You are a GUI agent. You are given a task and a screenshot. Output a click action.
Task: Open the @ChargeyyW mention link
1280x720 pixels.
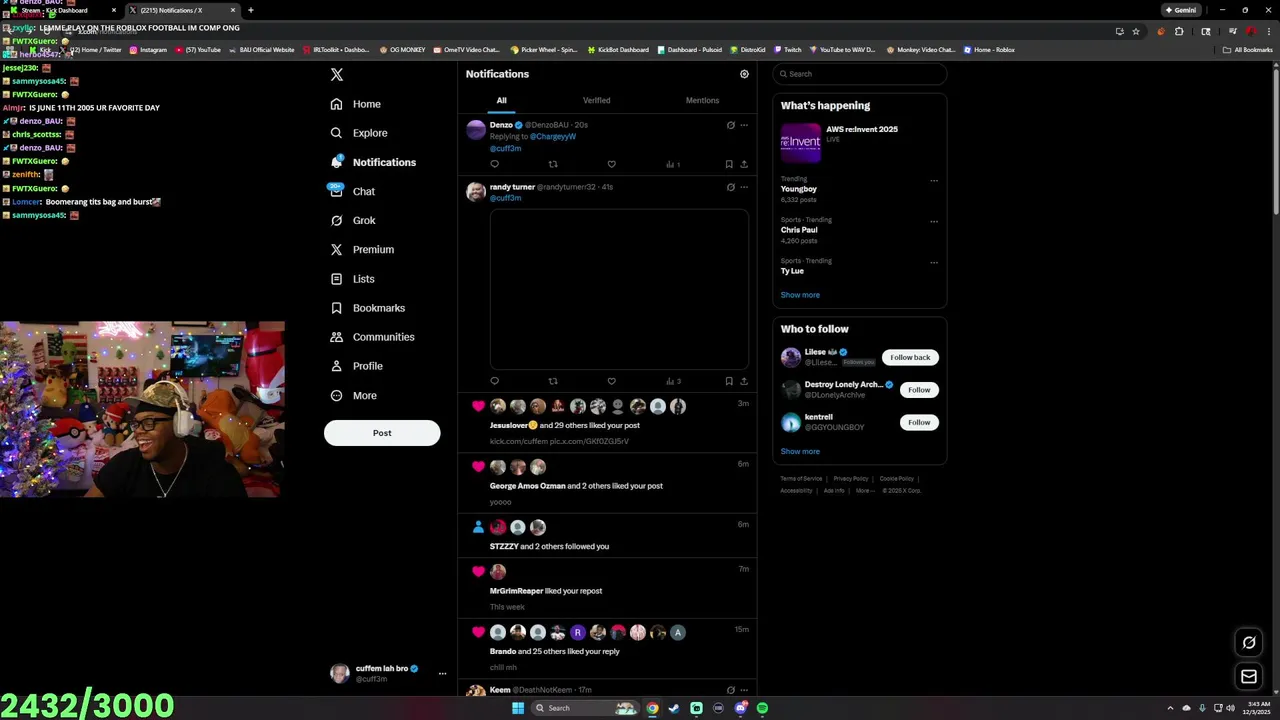pos(553,137)
